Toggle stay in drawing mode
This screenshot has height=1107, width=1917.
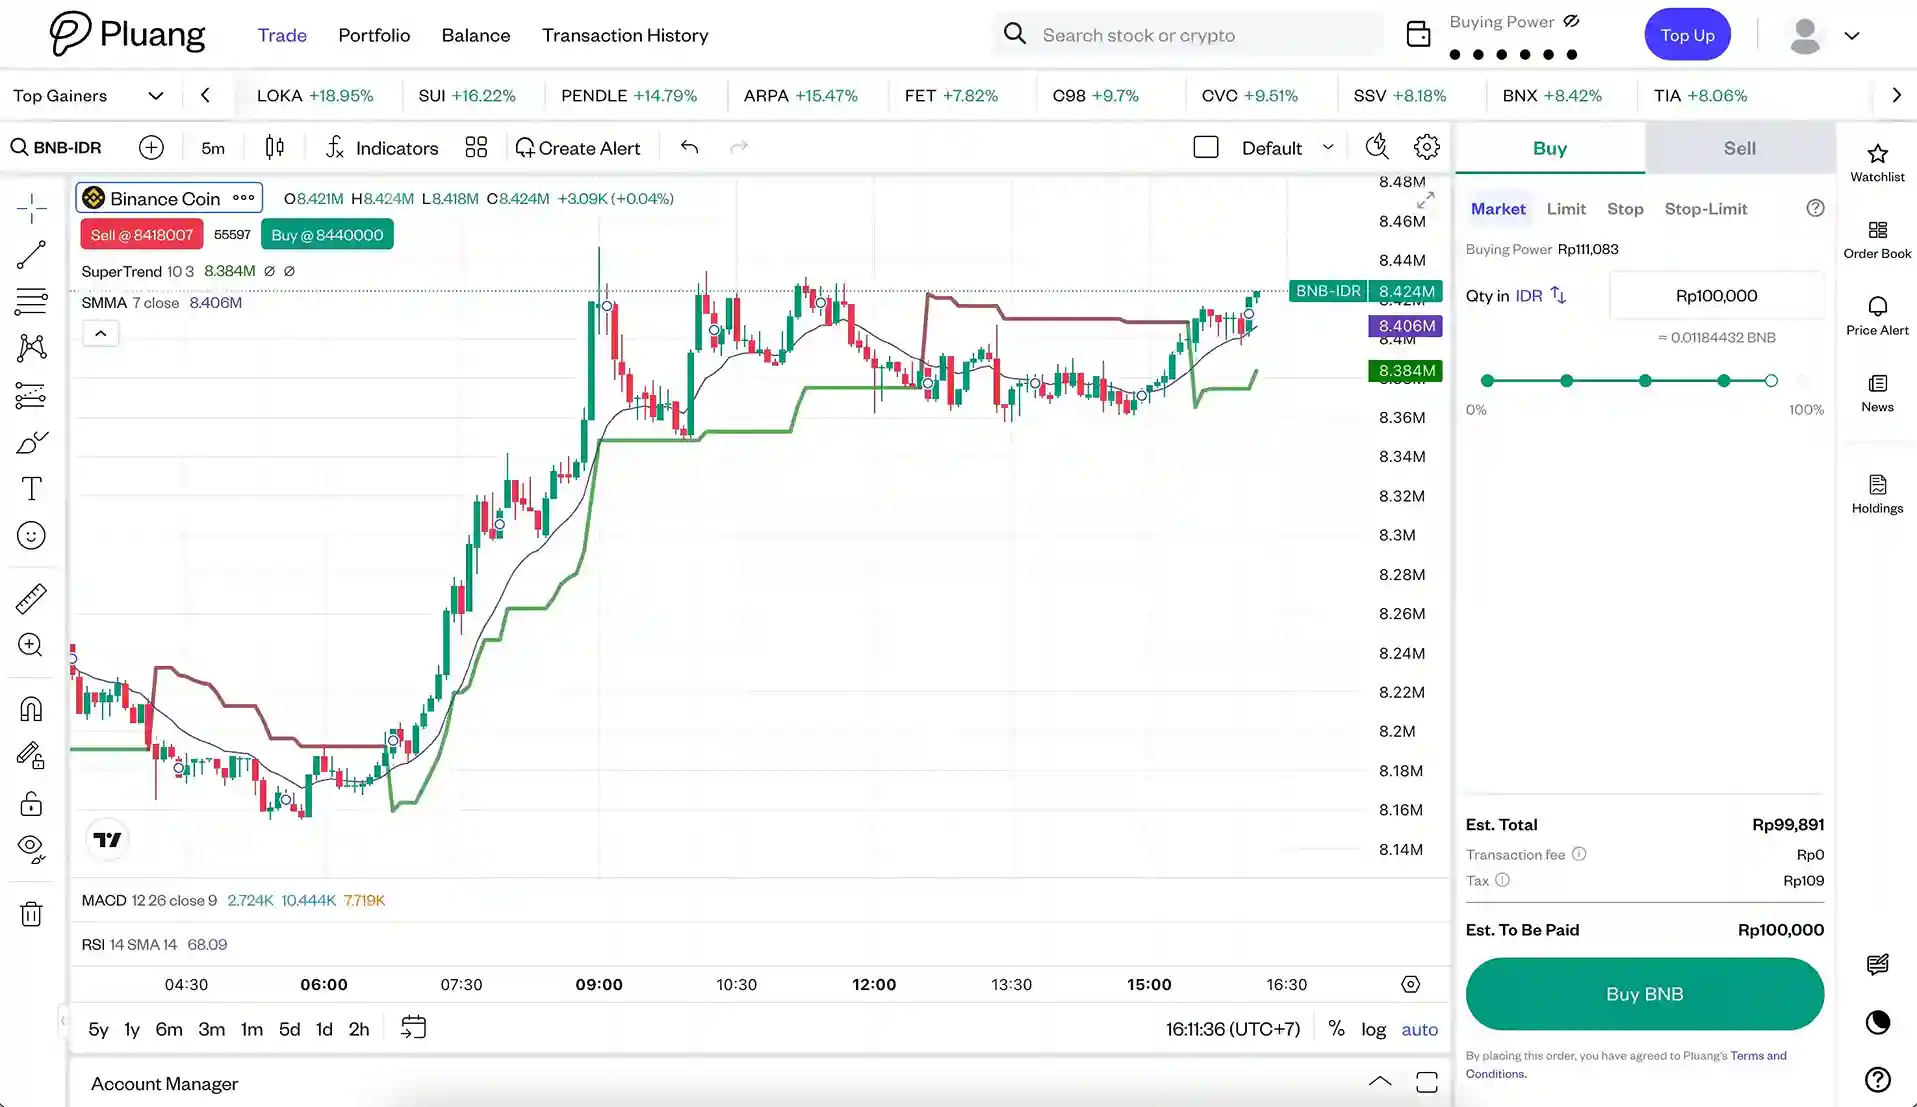[x=31, y=756]
